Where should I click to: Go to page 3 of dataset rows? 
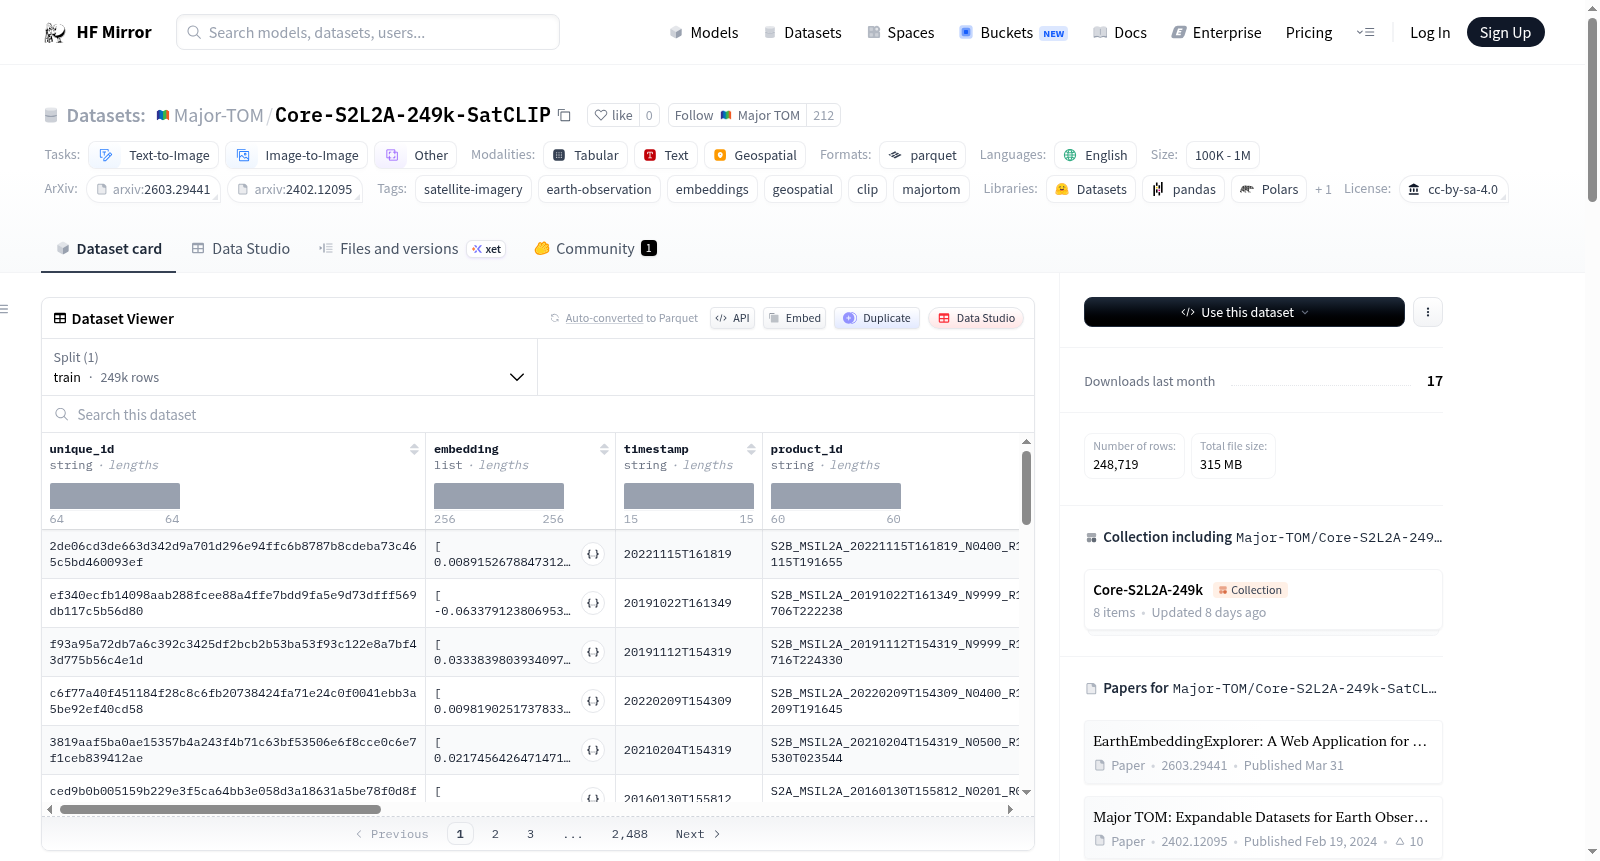pyautogui.click(x=530, y=834)
